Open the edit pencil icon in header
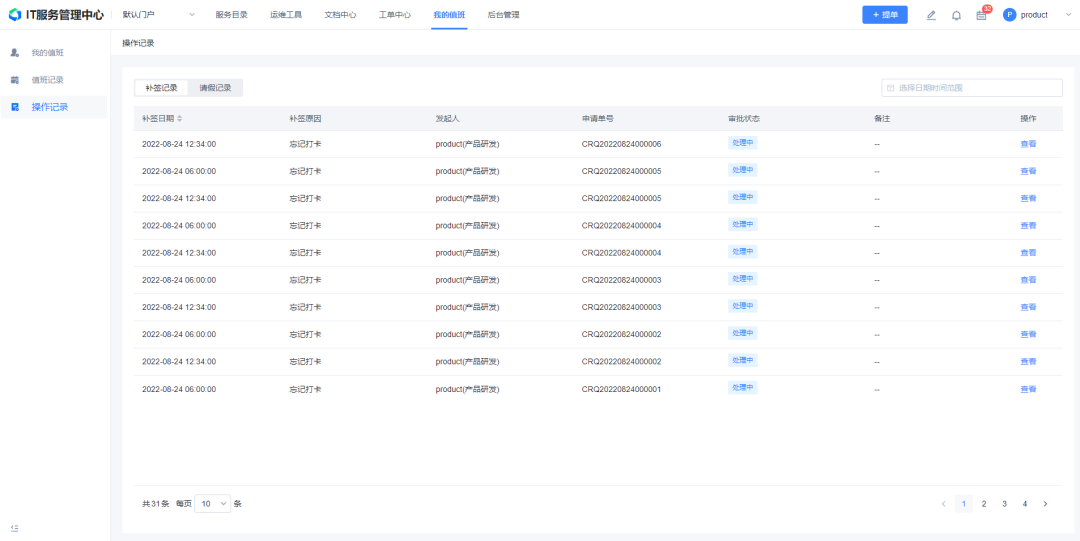Screen dimensions: 1080x541 pos(931,15)
